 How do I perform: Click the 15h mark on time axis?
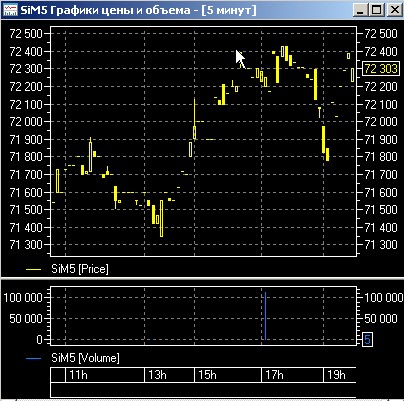[207, 375]
